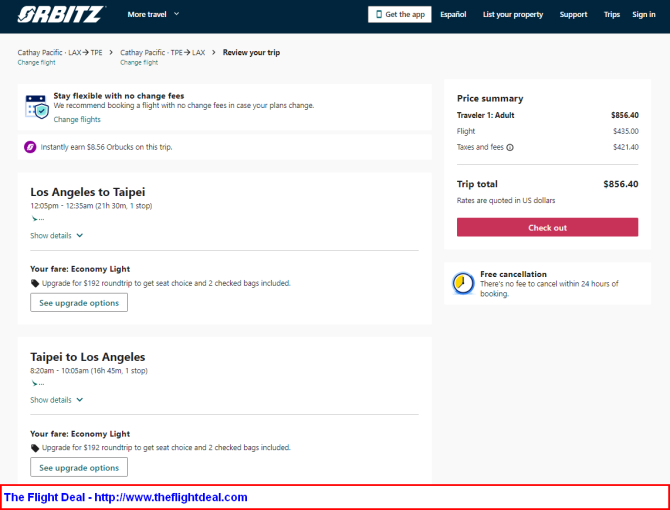Open the Support menu item
Screen dimensions: 670x510
pyautogui.click(x=573, y=14)
